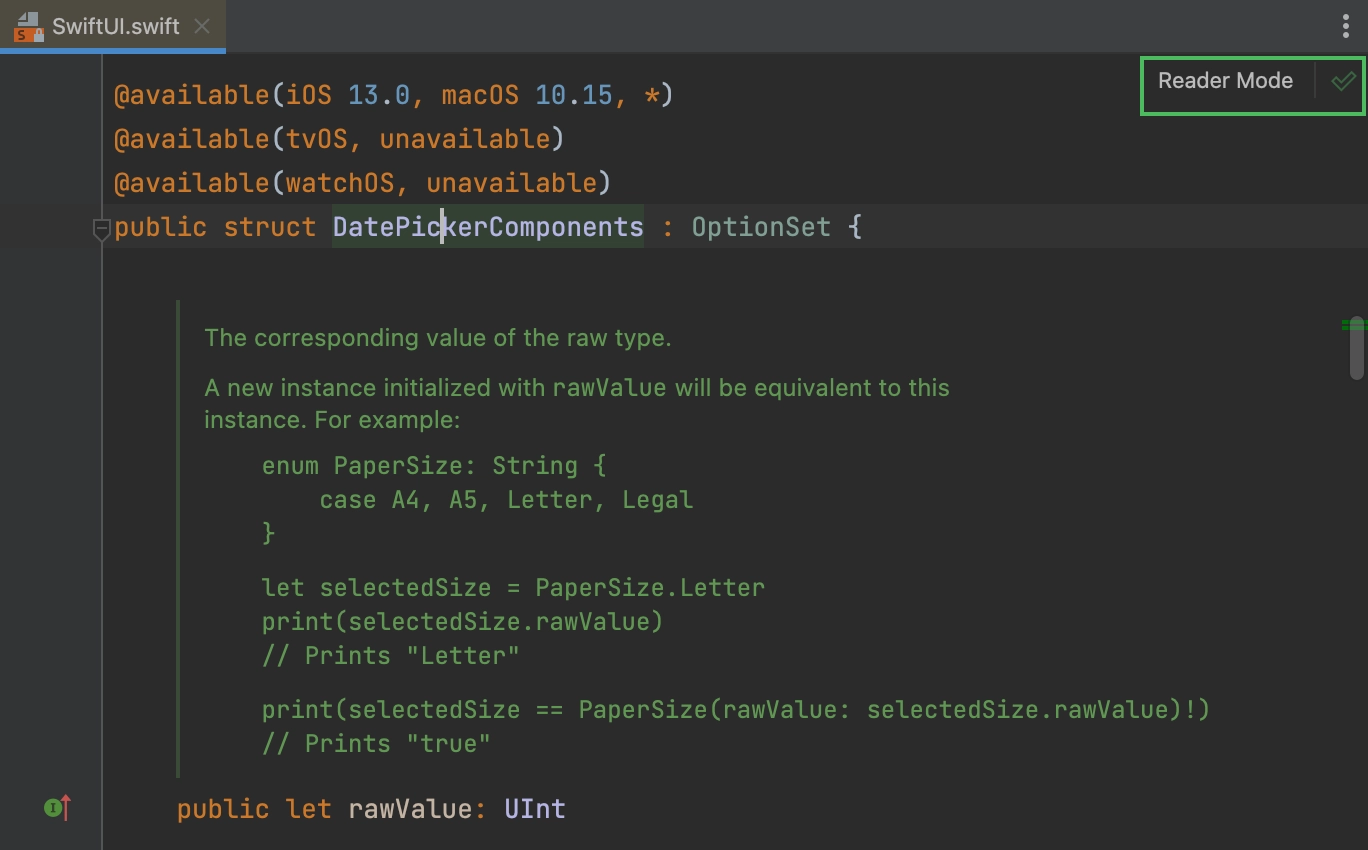The image size is (1368, 850).
Task: Collapse the DatePickerComponents struct fold marker
Action: [101, 229]
